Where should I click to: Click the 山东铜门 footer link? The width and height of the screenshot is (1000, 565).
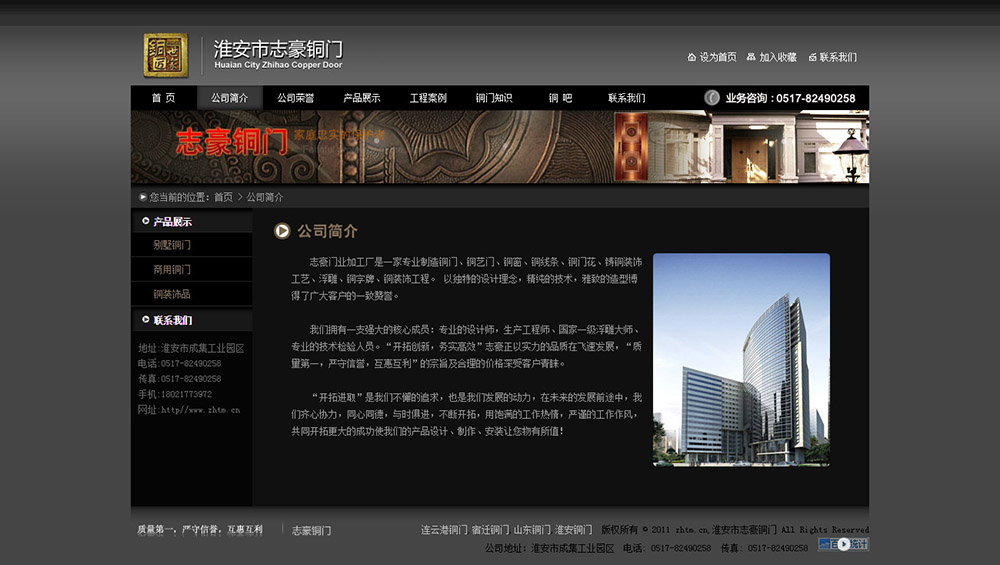click(531, 530)
